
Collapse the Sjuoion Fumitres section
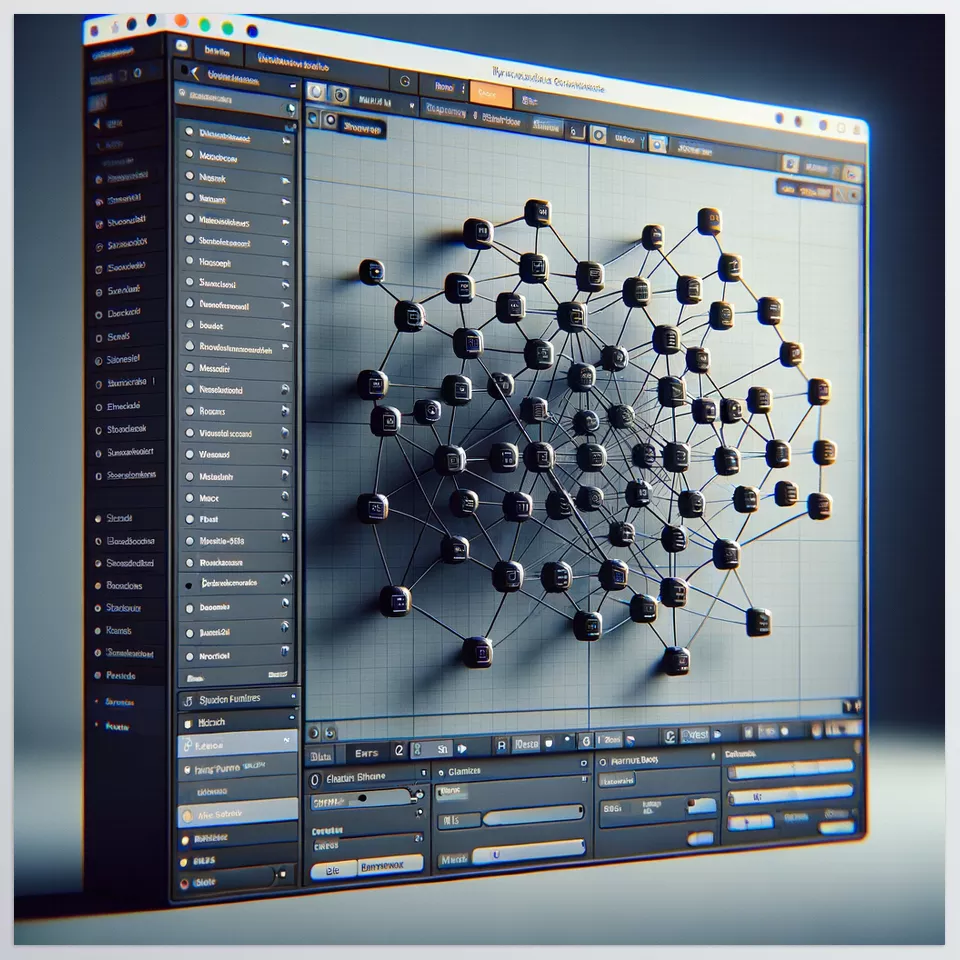click(293, 696)
